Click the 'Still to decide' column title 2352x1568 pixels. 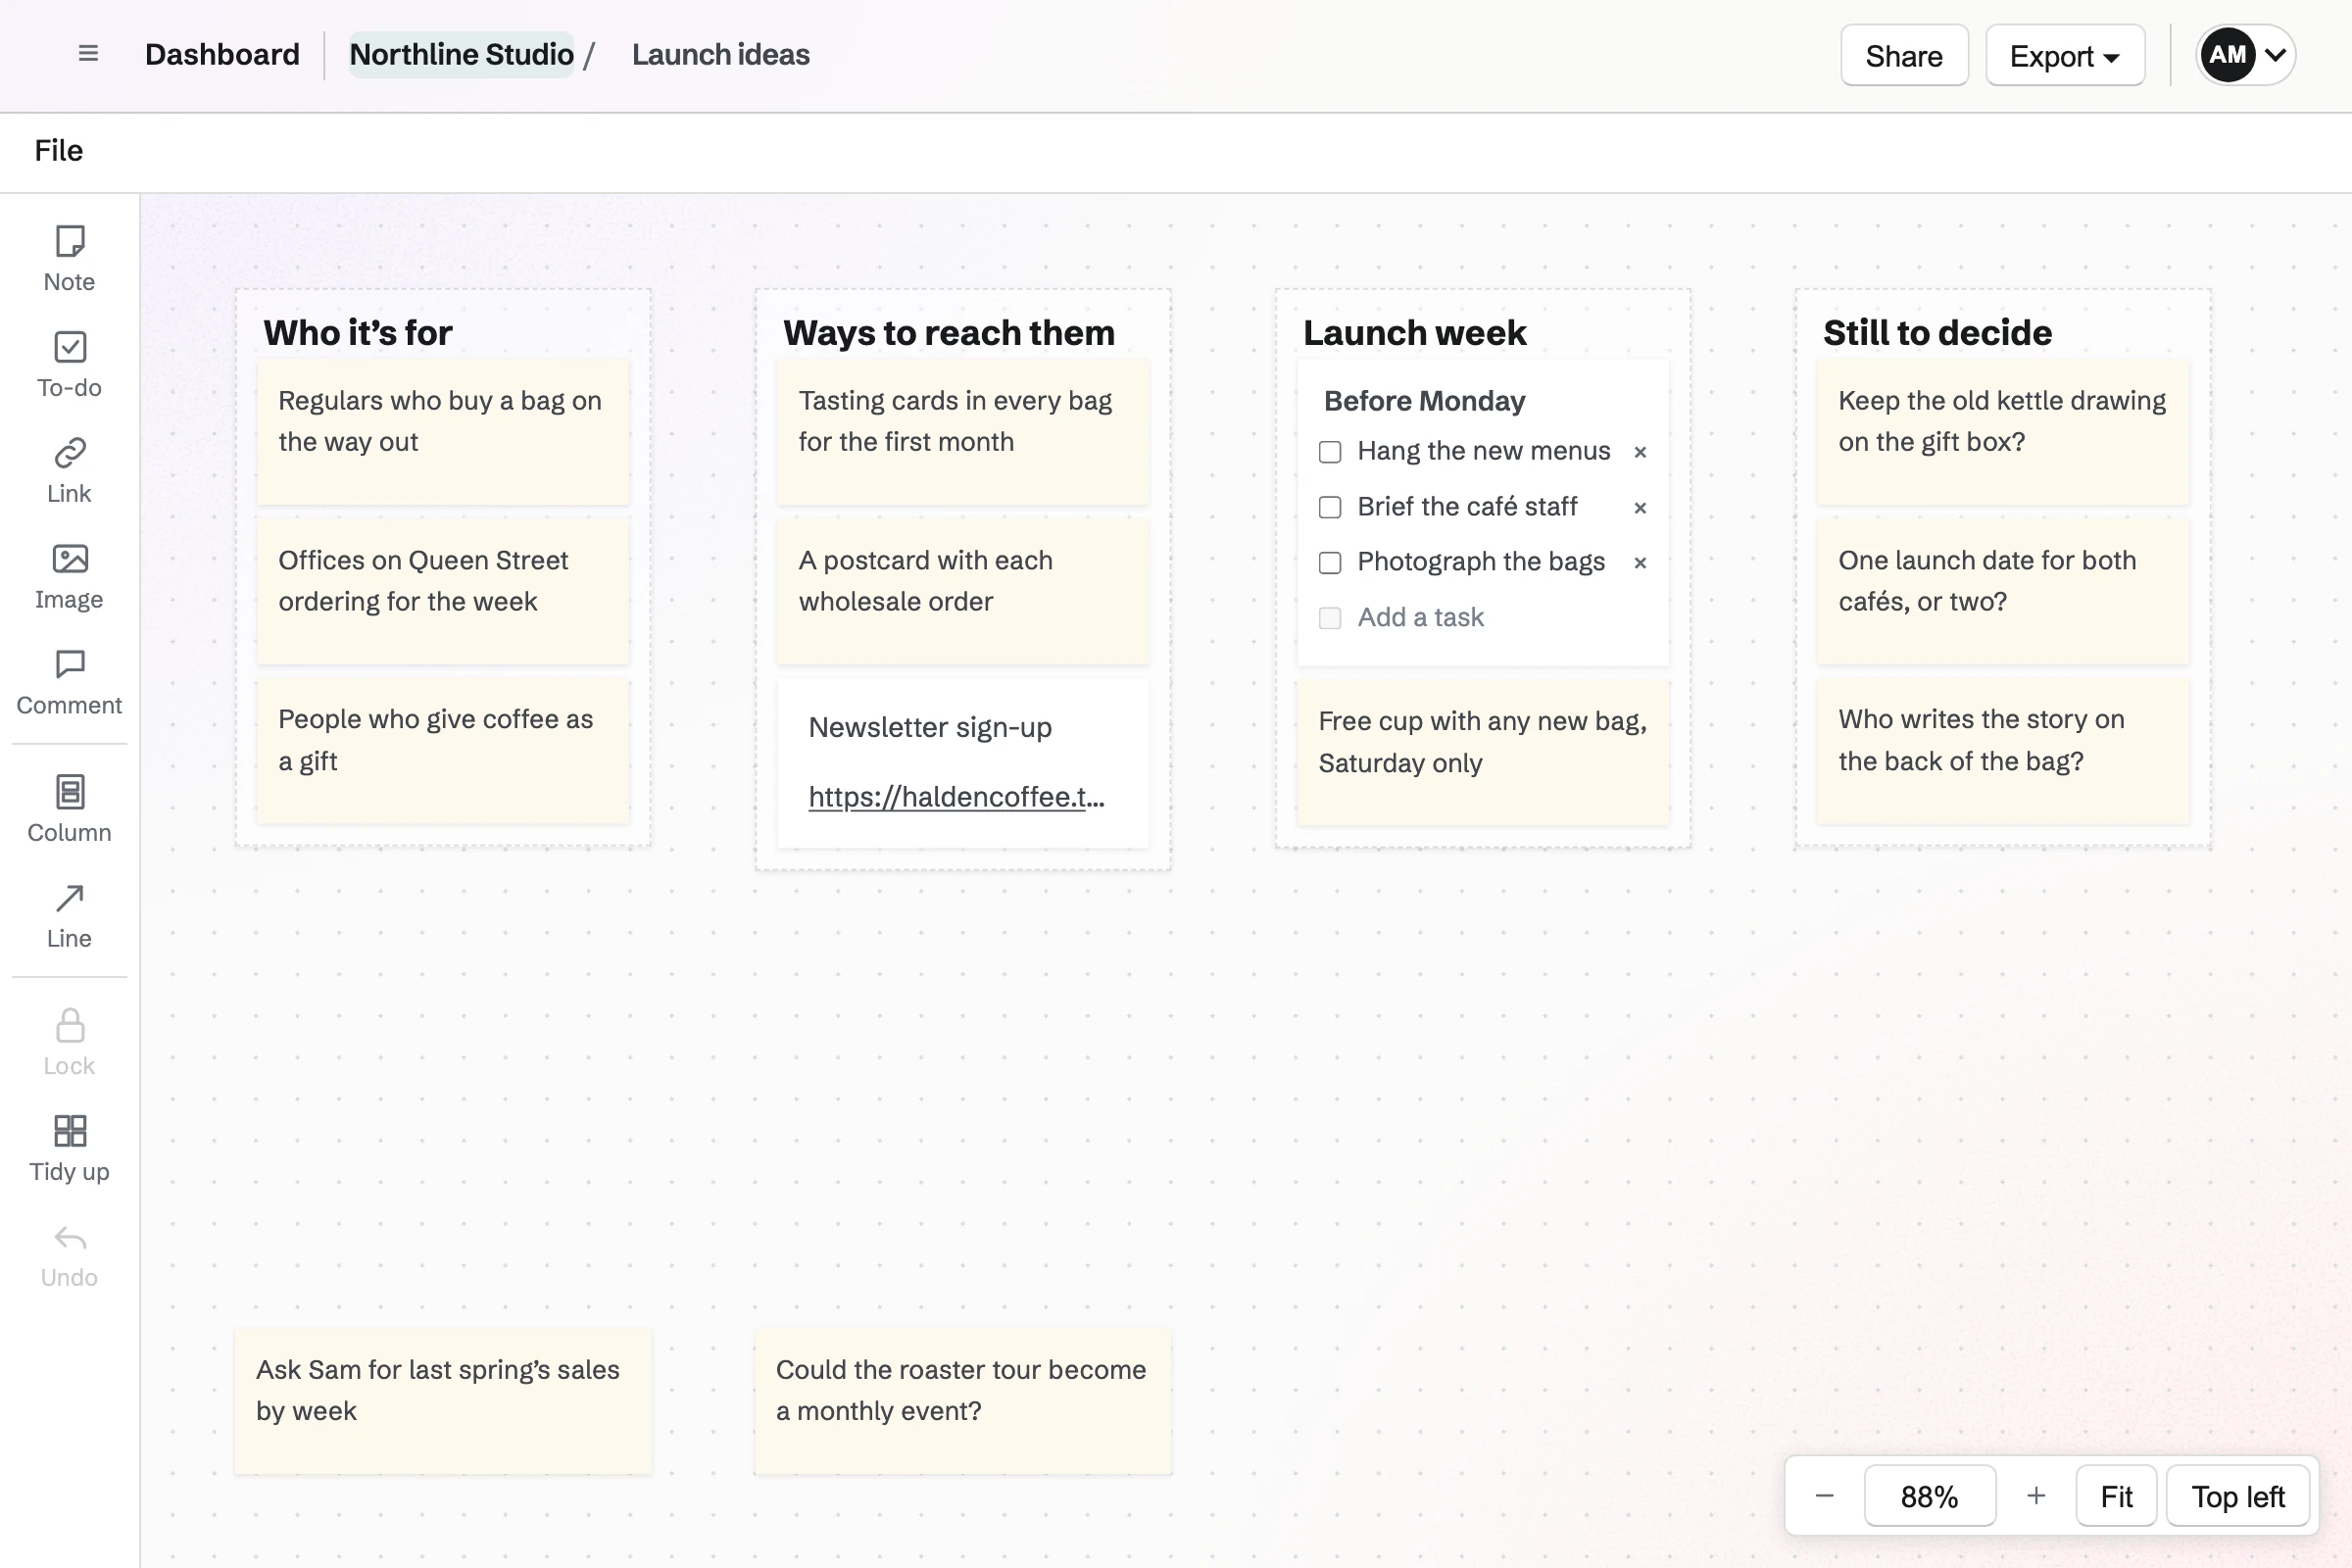(1937, 332)
